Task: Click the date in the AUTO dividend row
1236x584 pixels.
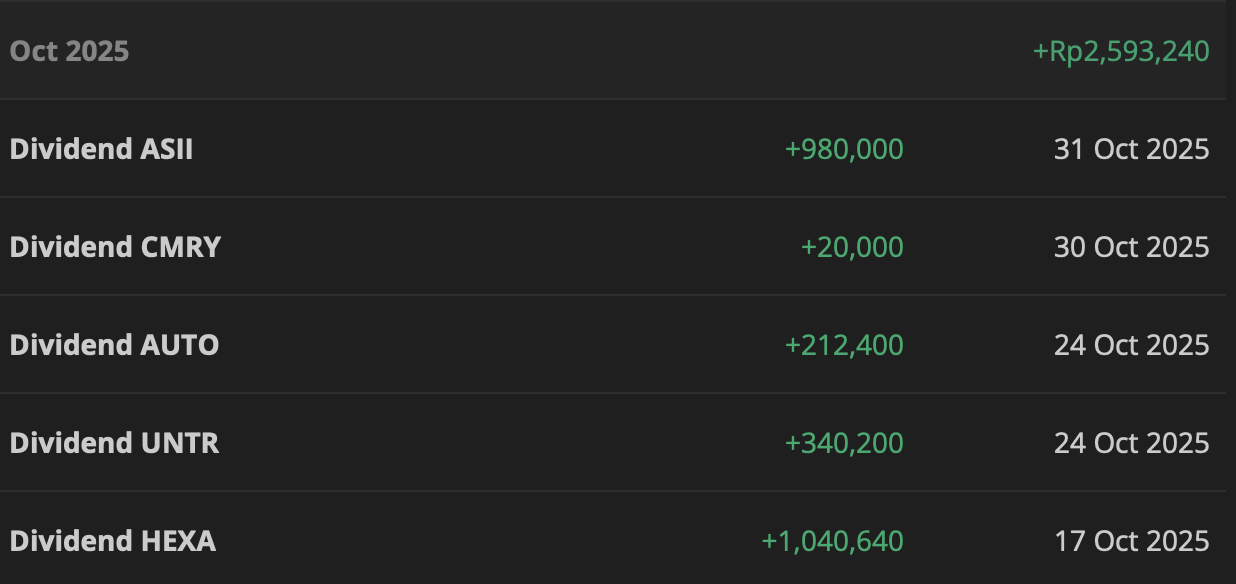Action: pos(1131,345)
